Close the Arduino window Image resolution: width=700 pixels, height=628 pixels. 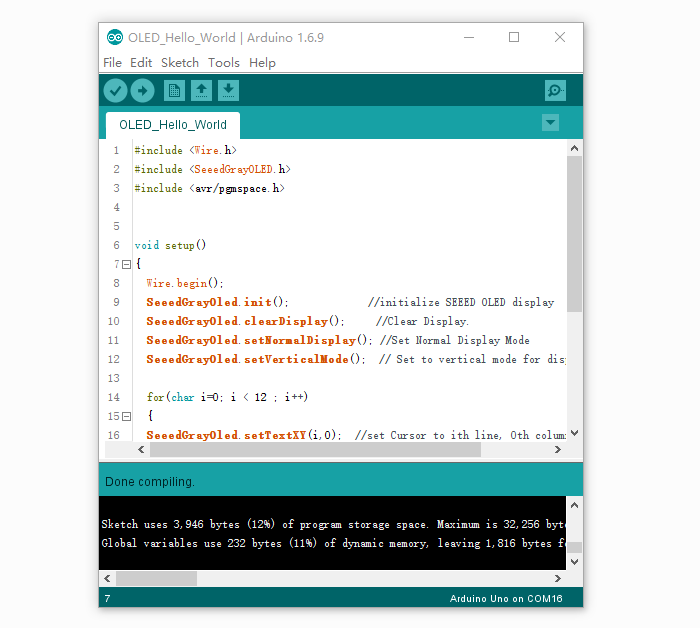[560, 37]
